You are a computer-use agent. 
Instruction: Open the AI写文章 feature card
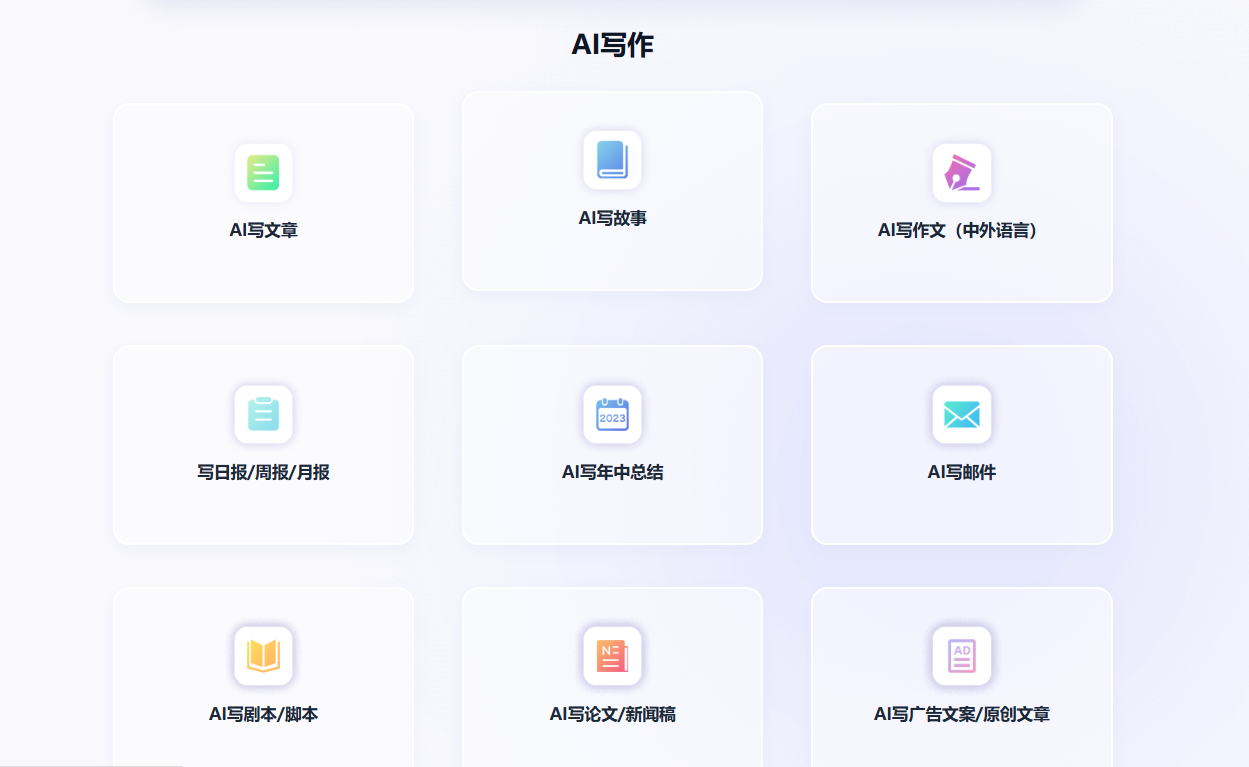click(263, 202)
